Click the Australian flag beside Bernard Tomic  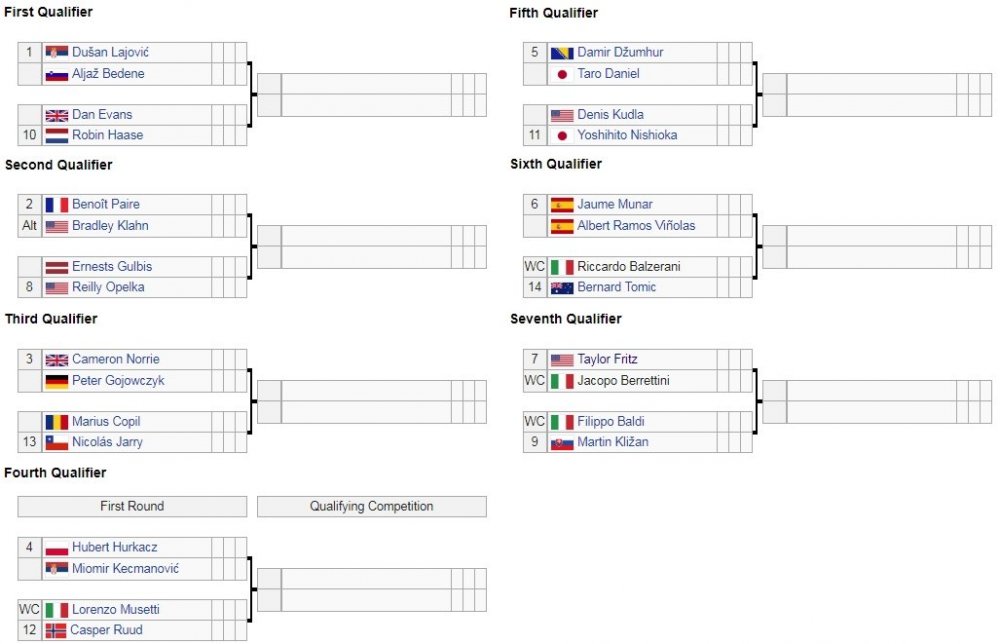[x=562, y=288]
